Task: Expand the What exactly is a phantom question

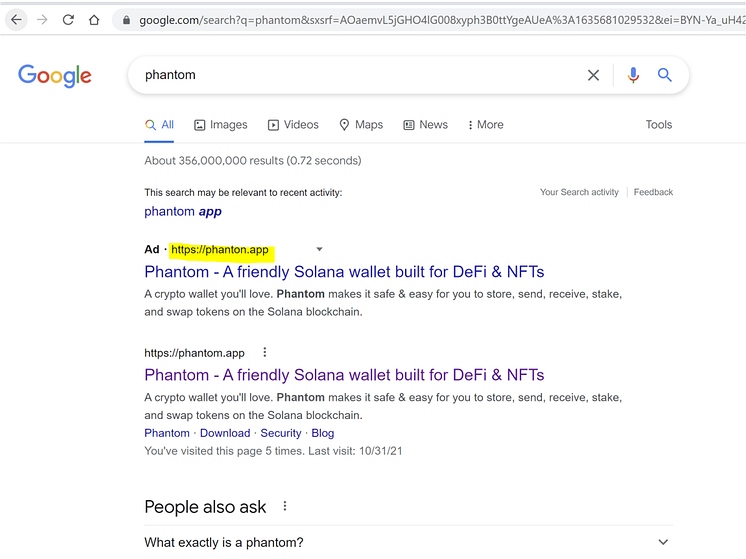Action: point(409,542)
